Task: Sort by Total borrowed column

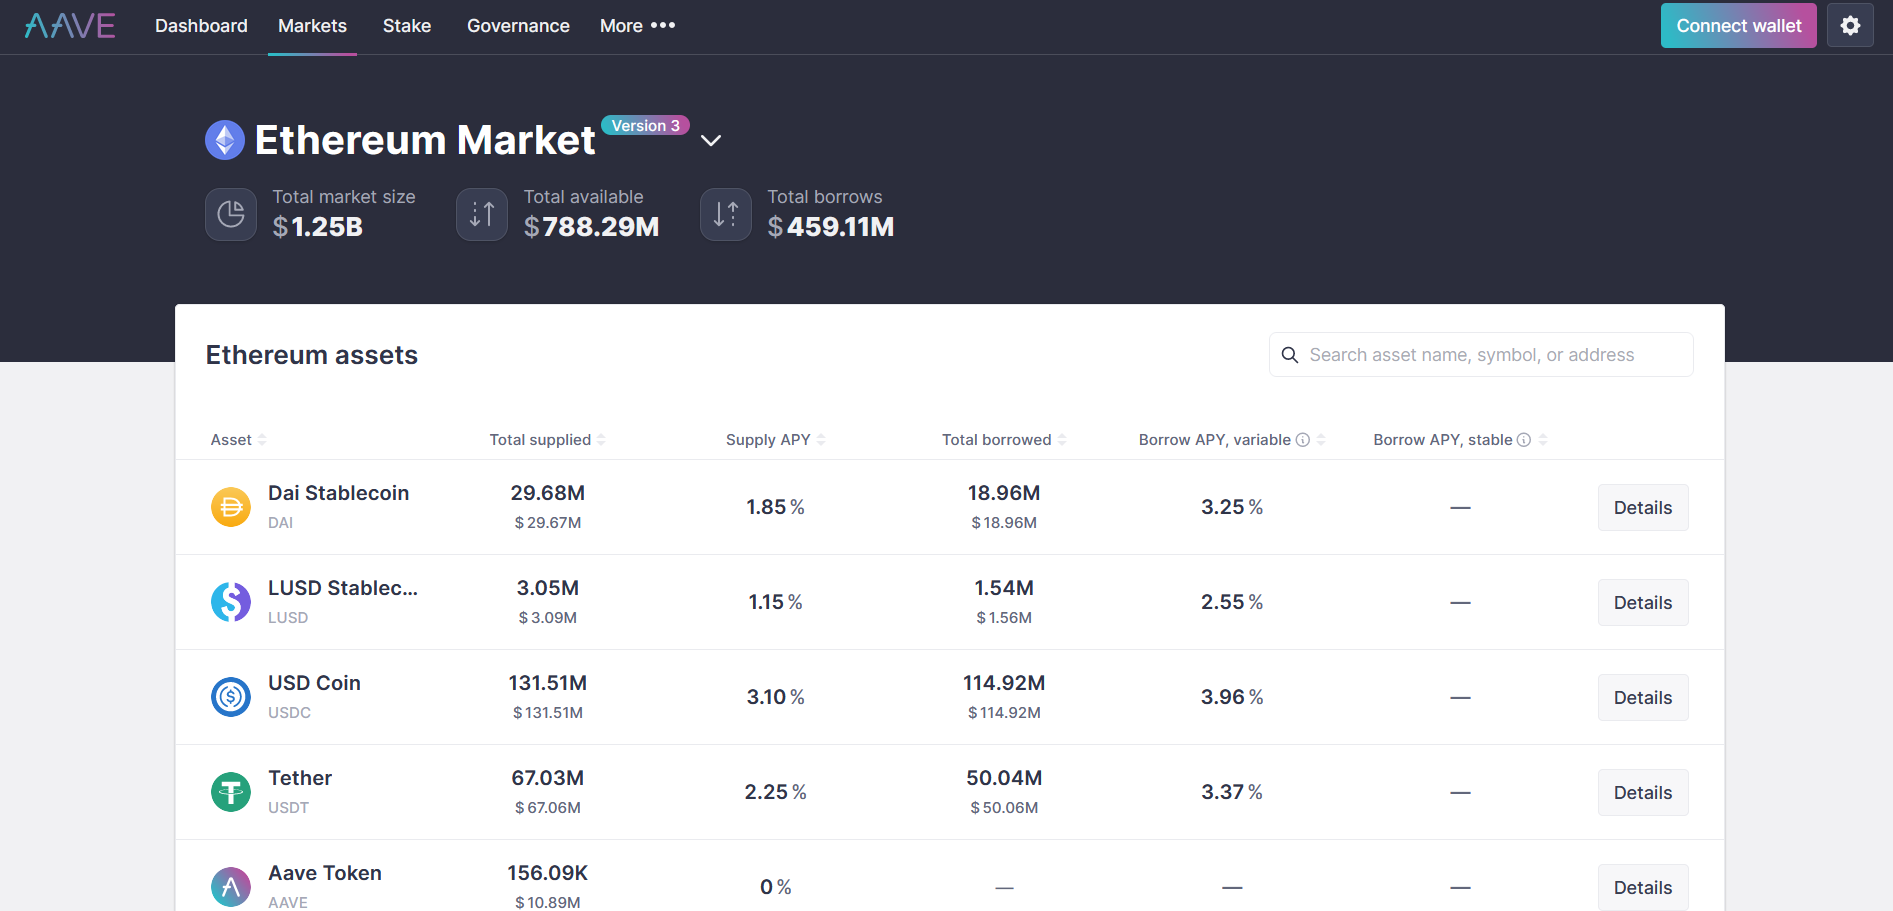Action: coord(1004,440)
